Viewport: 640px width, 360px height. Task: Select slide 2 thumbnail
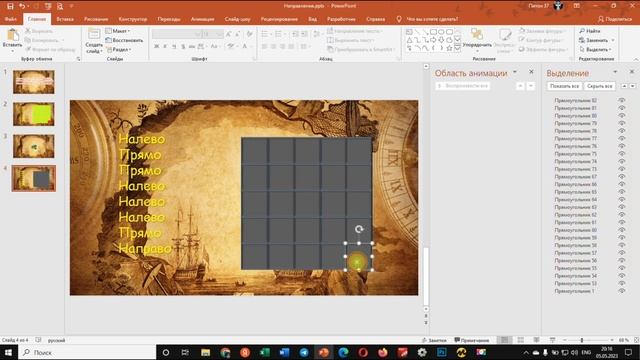click(33, 114)
